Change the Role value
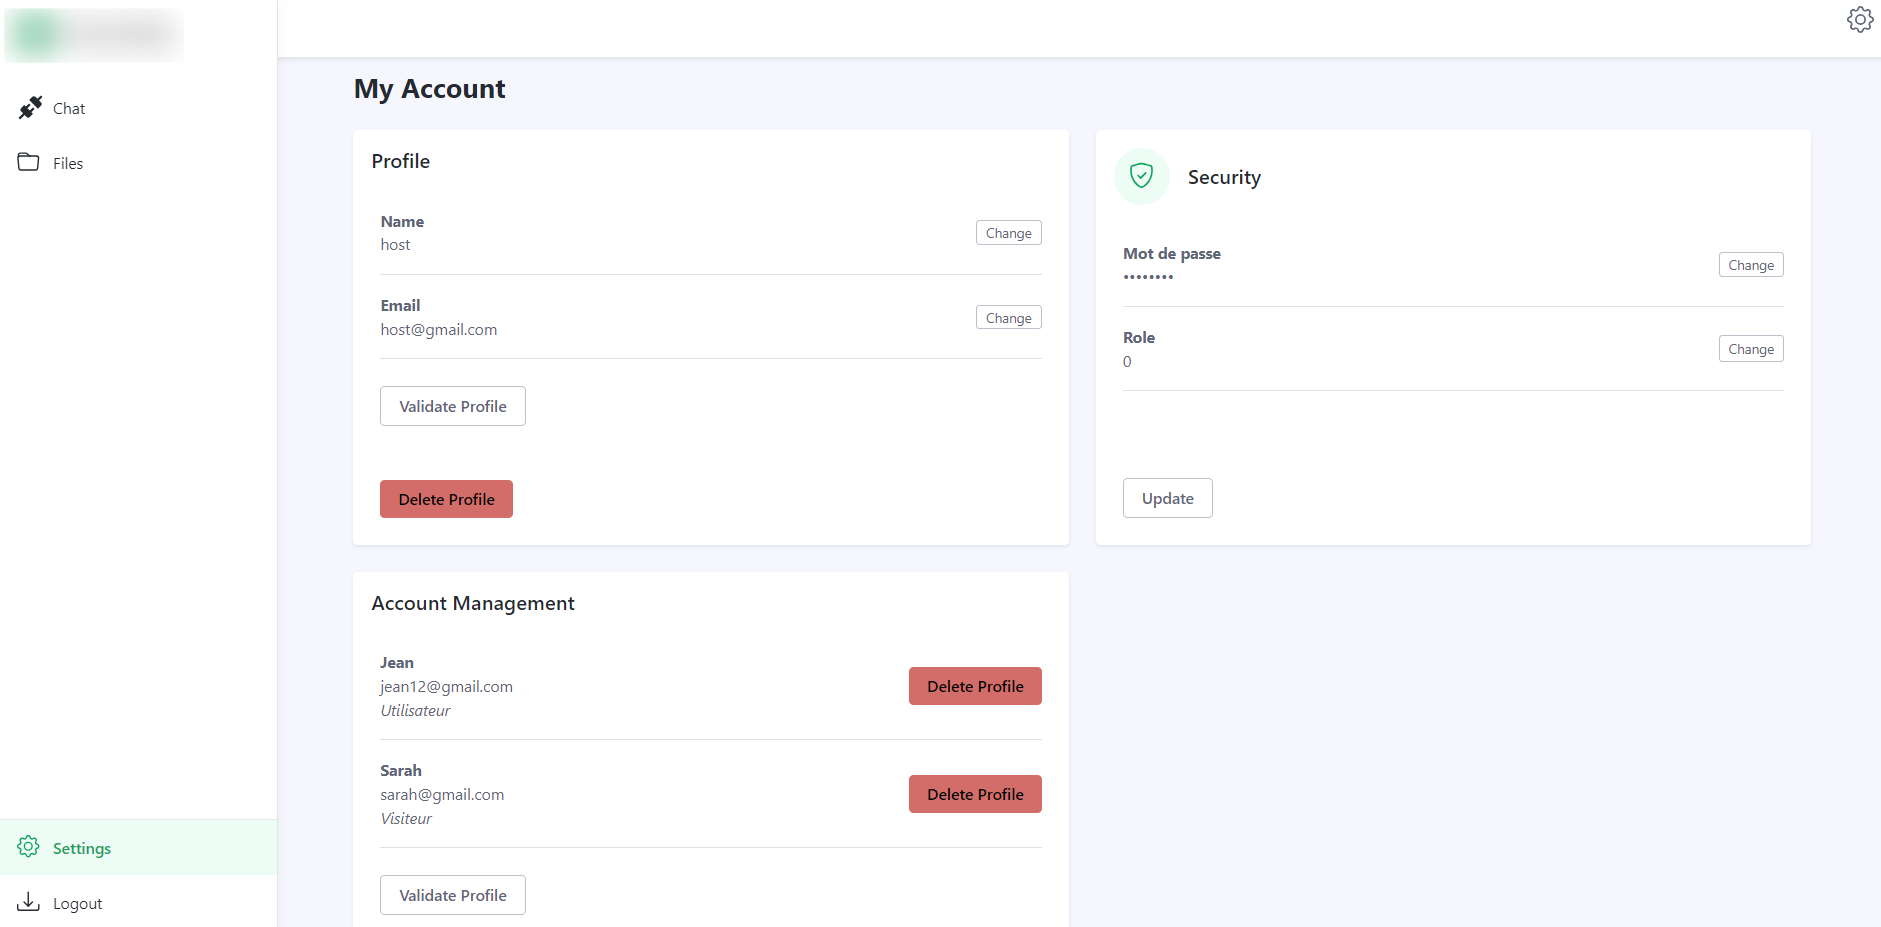 (x=1750, y=349)
